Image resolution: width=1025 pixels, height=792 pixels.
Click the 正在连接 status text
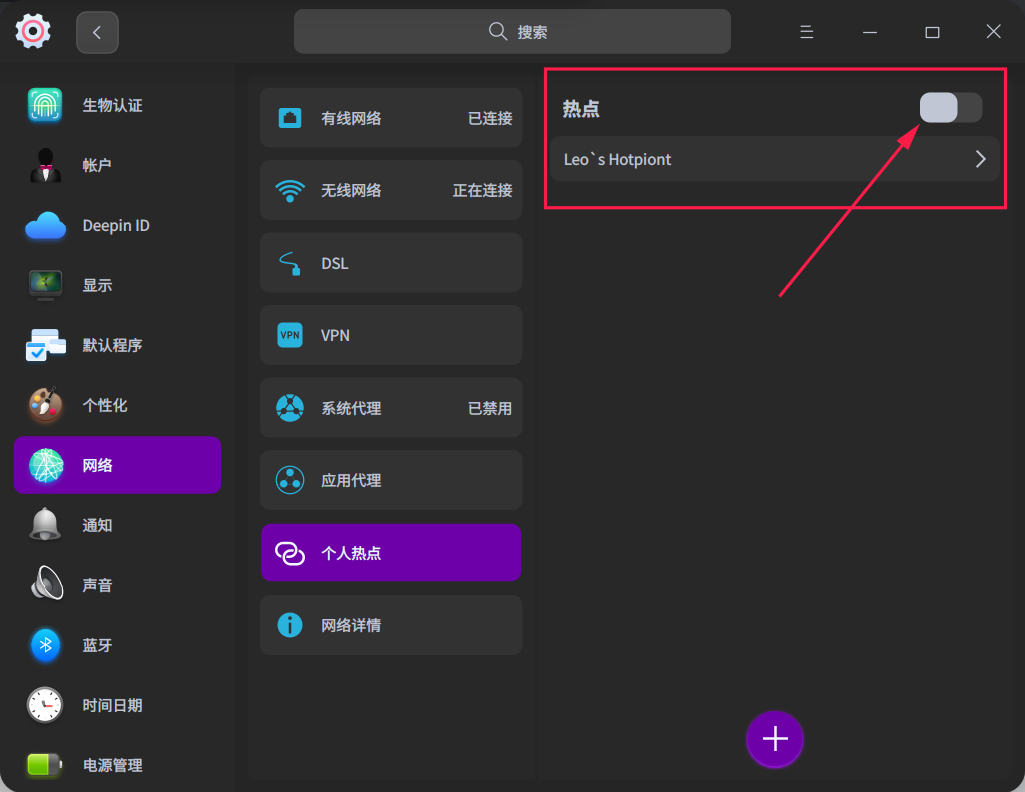pyautogui.click(x=482, y=191)
